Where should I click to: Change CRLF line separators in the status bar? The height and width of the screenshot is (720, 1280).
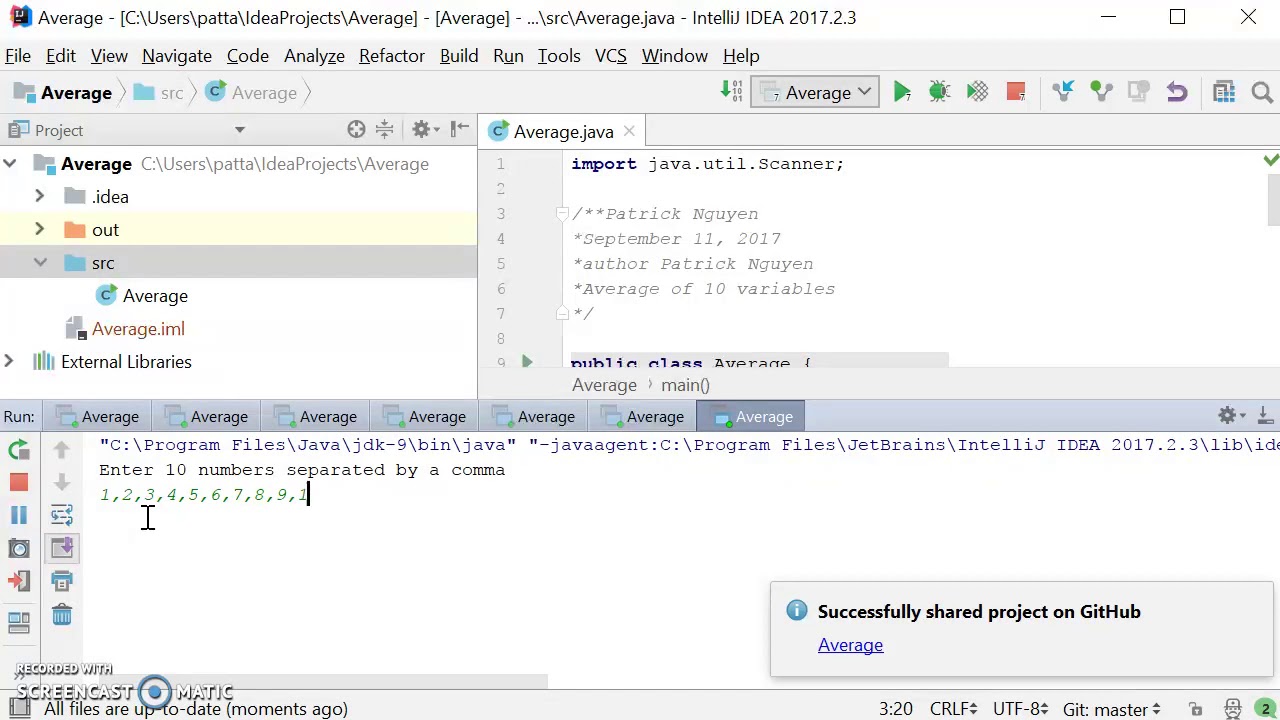(953, 709)
